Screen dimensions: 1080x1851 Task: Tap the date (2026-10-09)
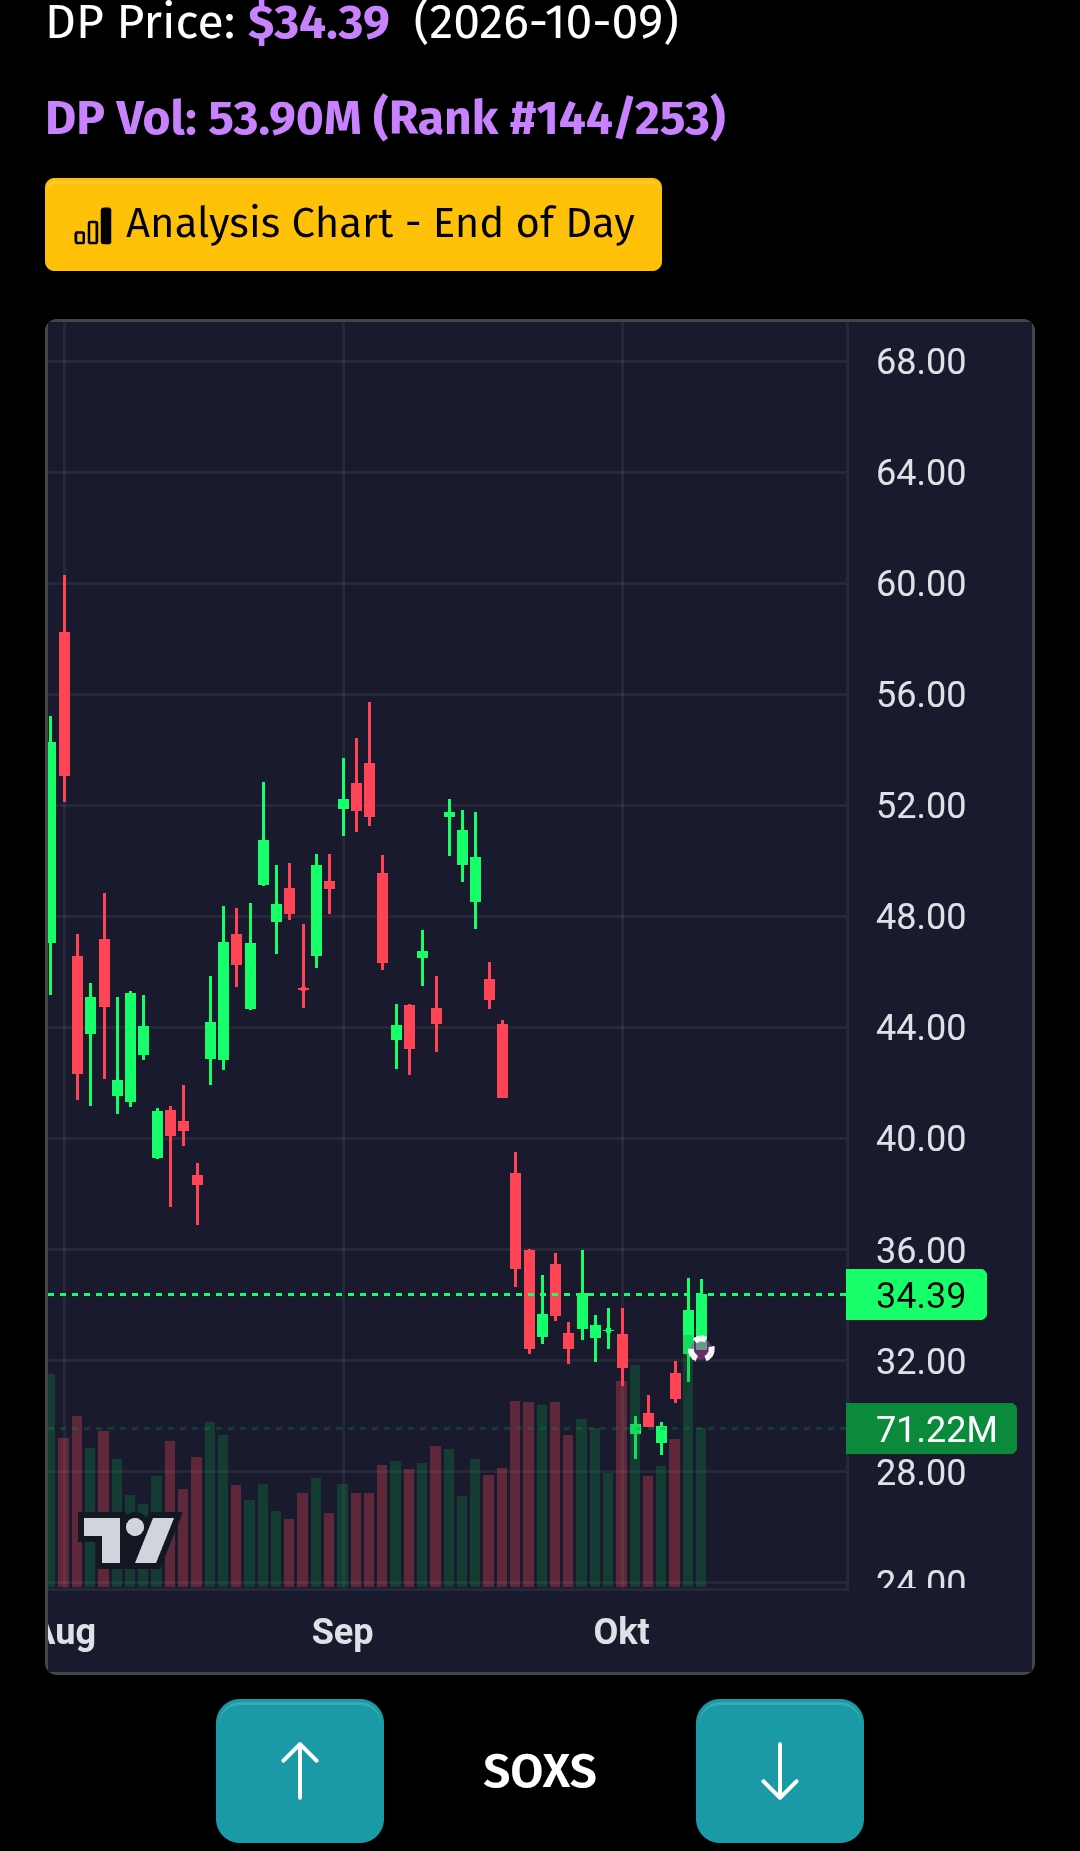(546, 22)
